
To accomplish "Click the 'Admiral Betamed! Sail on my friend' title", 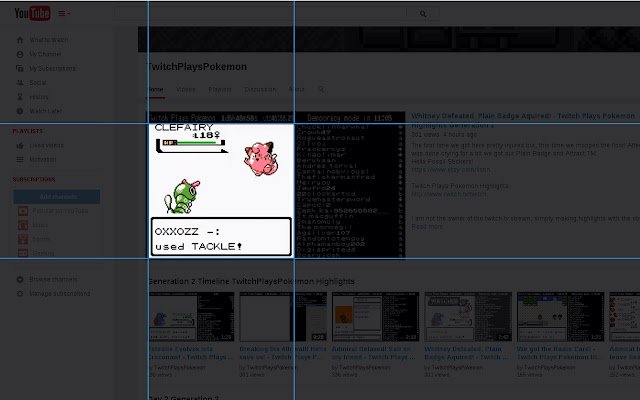I will pos(373,353).
